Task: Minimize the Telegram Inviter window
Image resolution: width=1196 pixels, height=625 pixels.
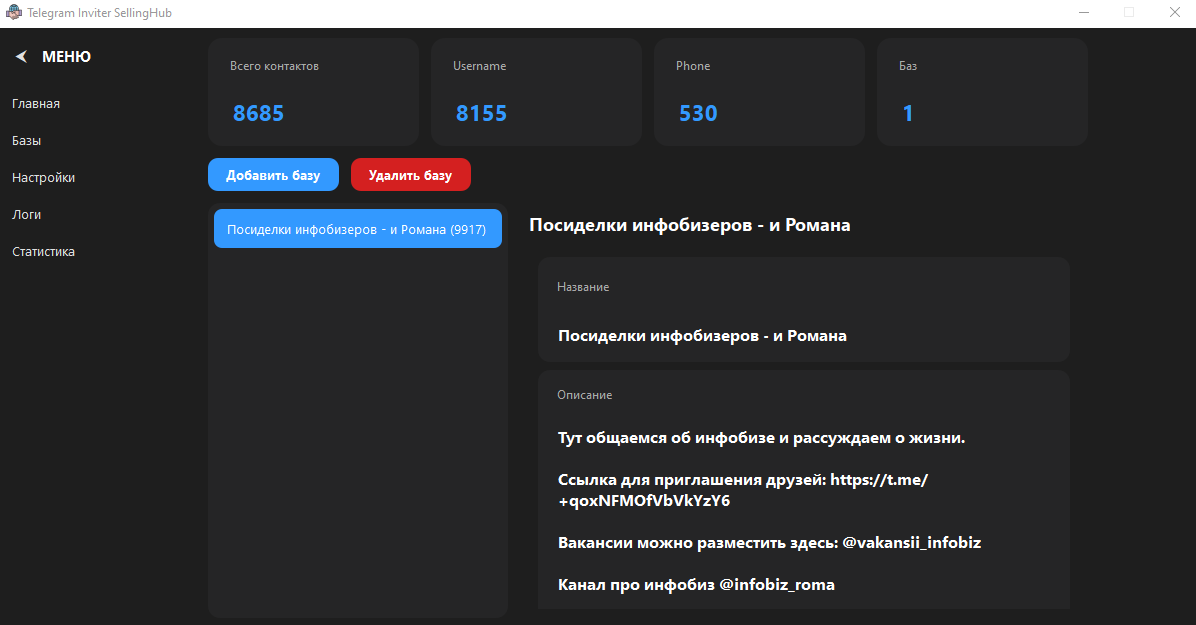Action: point(1084,13)
